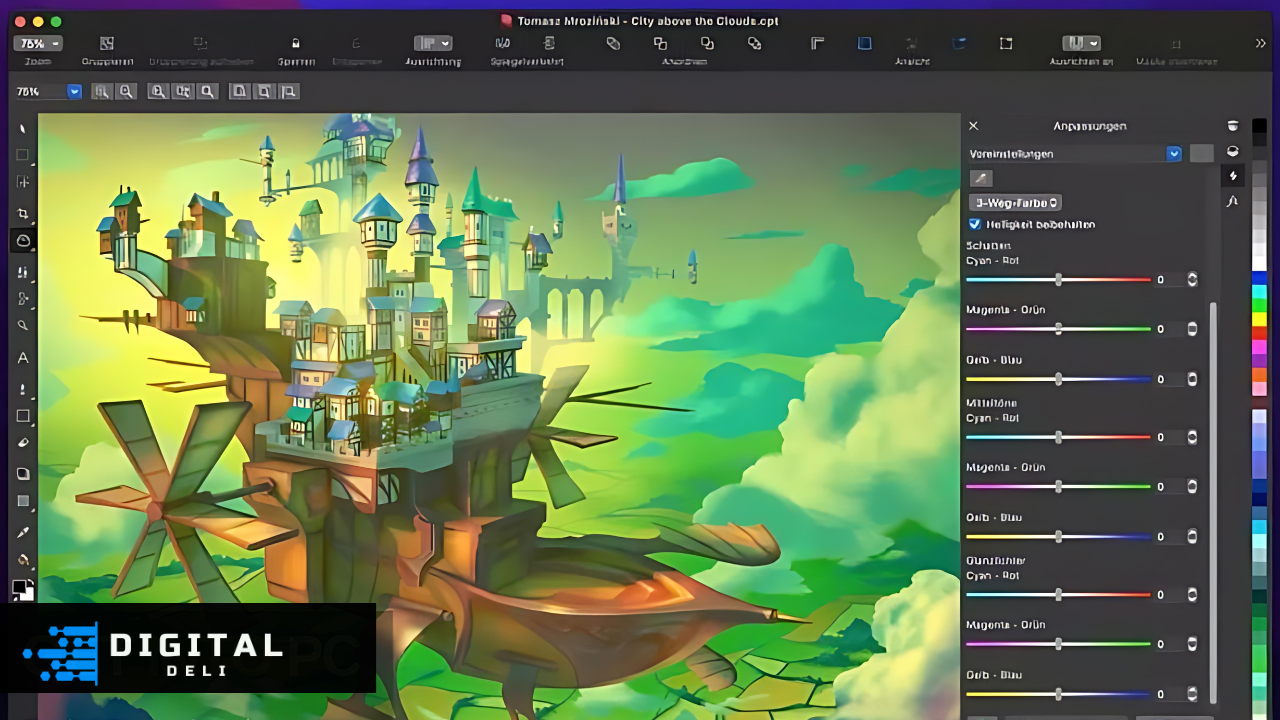
Task: Select the Object Transparency tool
Action: (x=22, y=501)
